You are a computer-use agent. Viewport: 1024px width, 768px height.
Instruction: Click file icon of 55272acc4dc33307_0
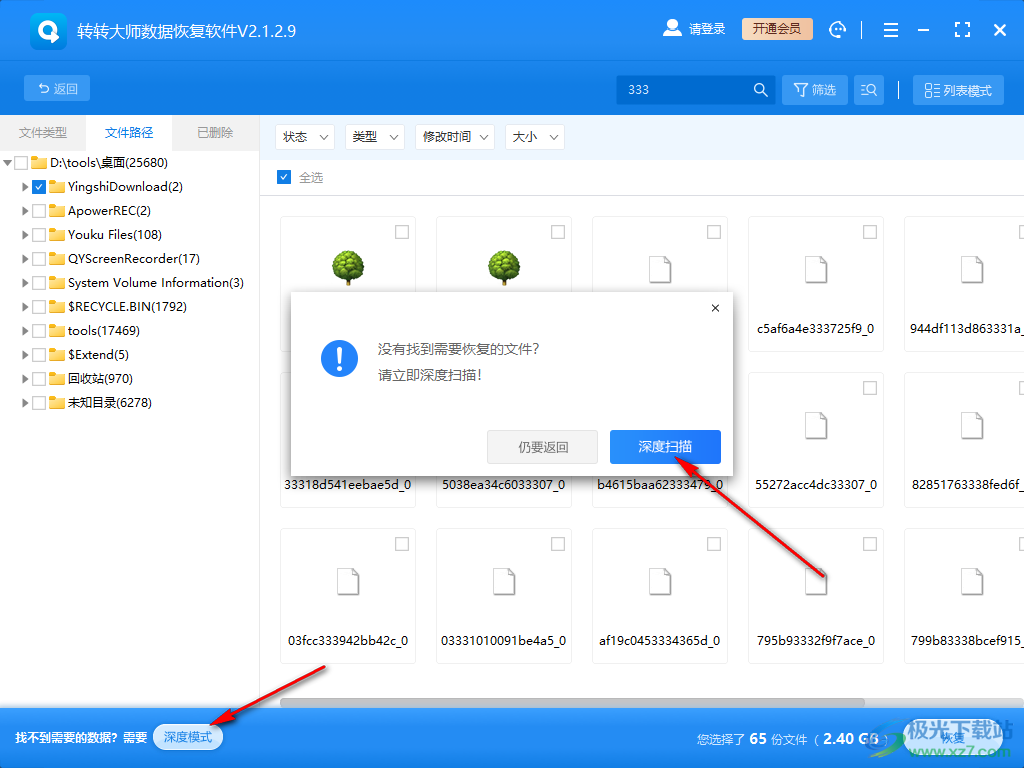[816, 426]
